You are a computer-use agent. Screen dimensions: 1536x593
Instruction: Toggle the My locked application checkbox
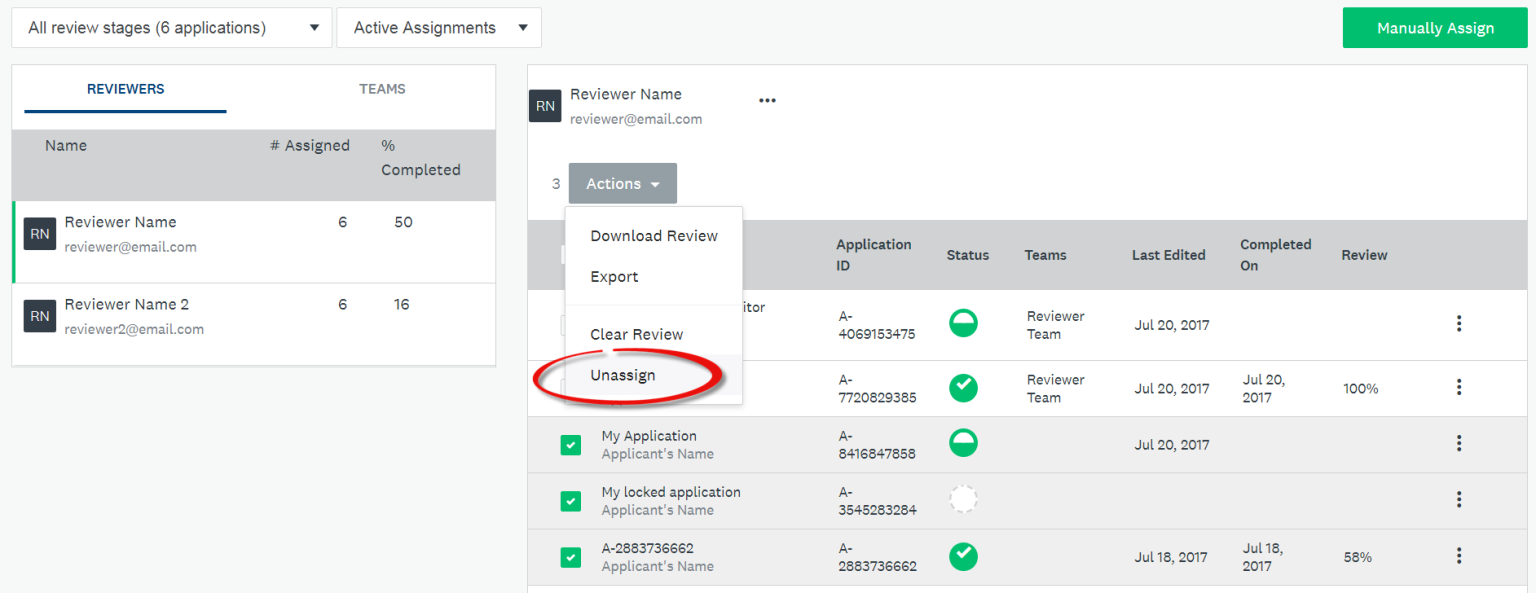click(570, 501)
